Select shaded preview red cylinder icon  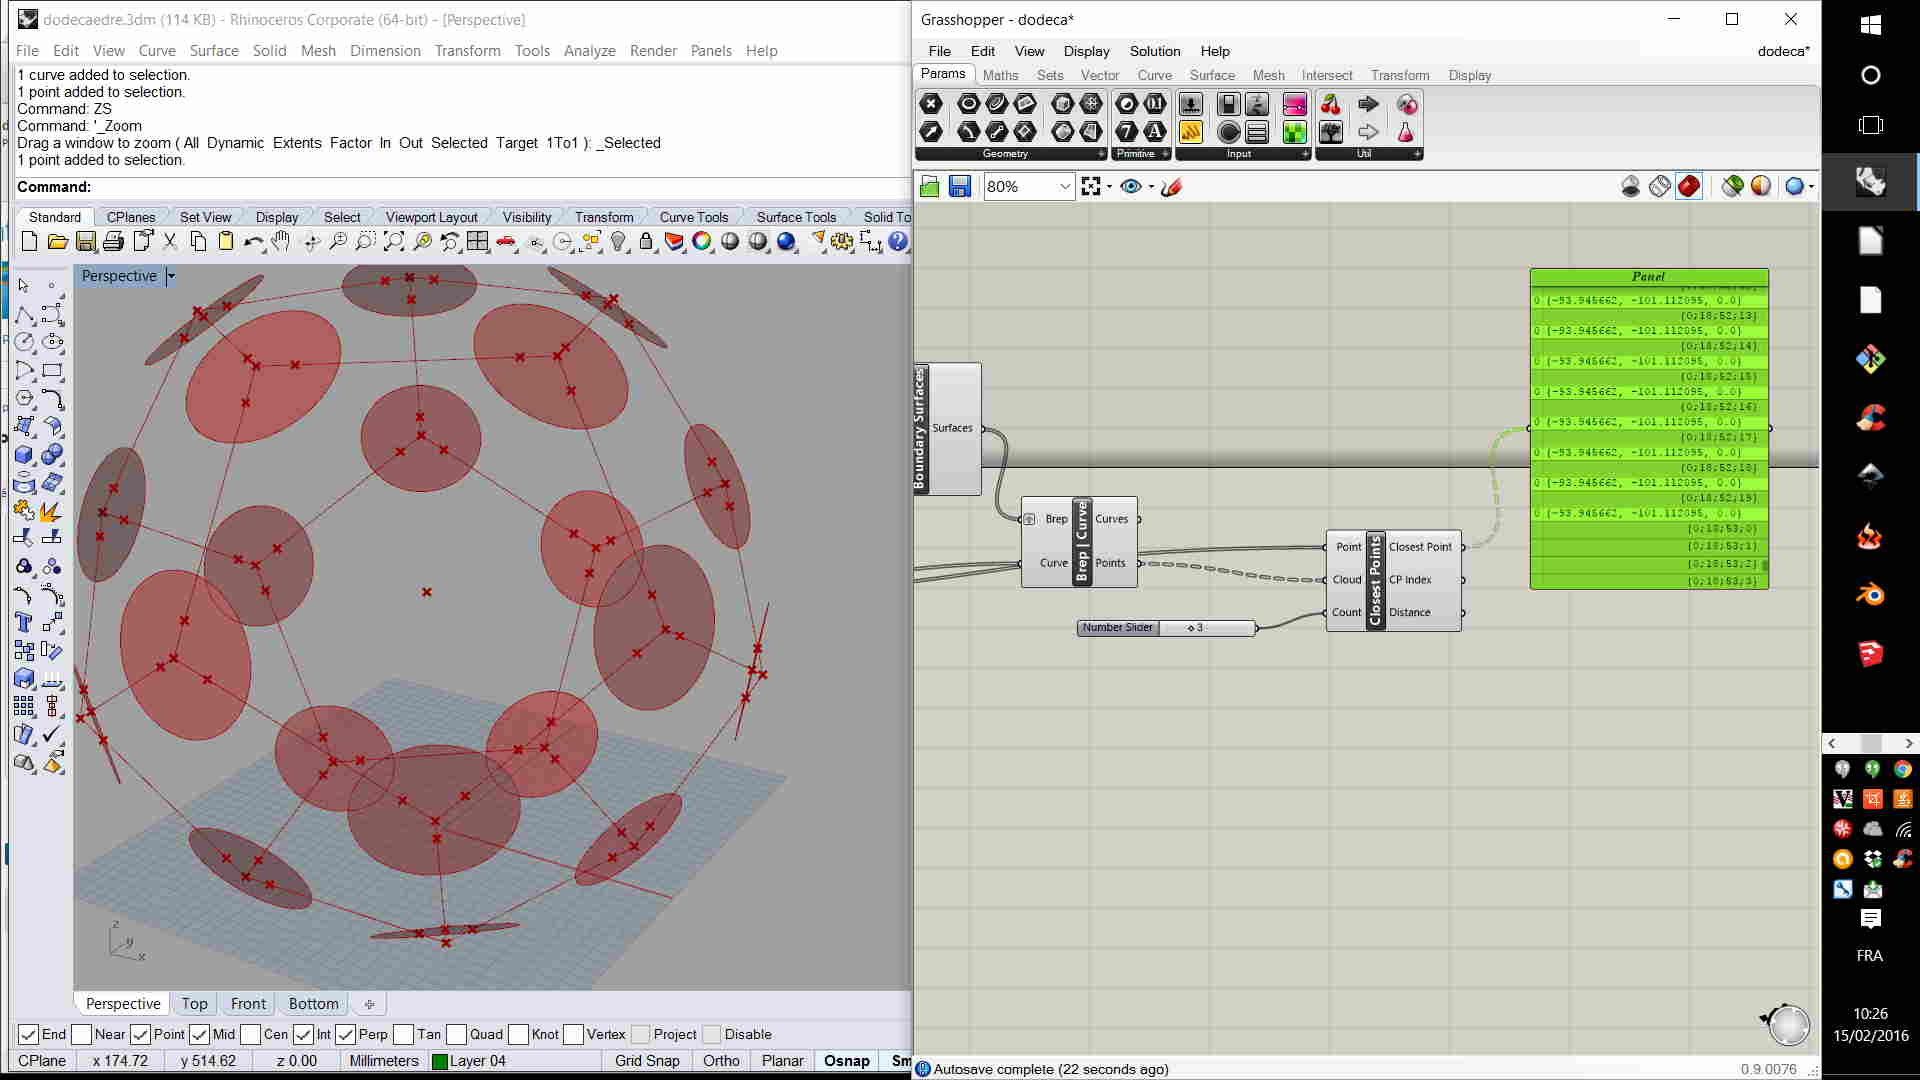1689,186
